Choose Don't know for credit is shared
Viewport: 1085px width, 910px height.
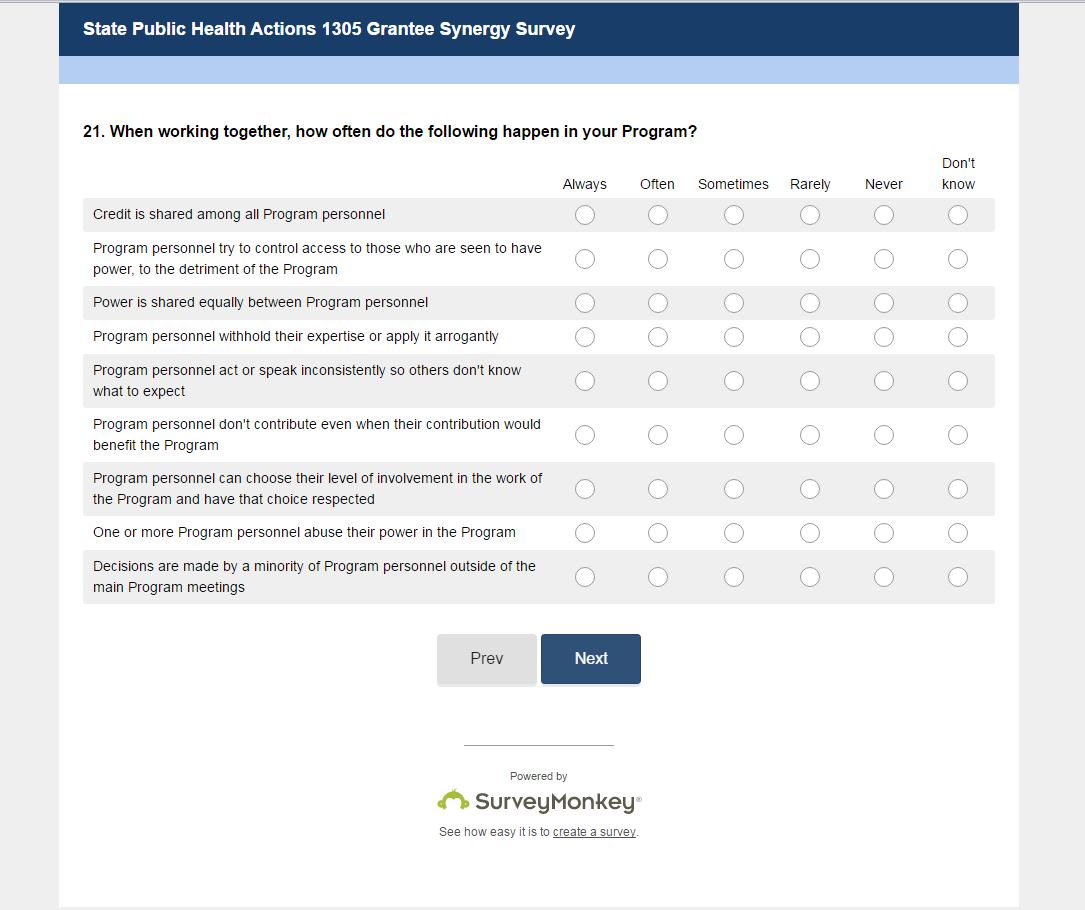click(958, 215)
